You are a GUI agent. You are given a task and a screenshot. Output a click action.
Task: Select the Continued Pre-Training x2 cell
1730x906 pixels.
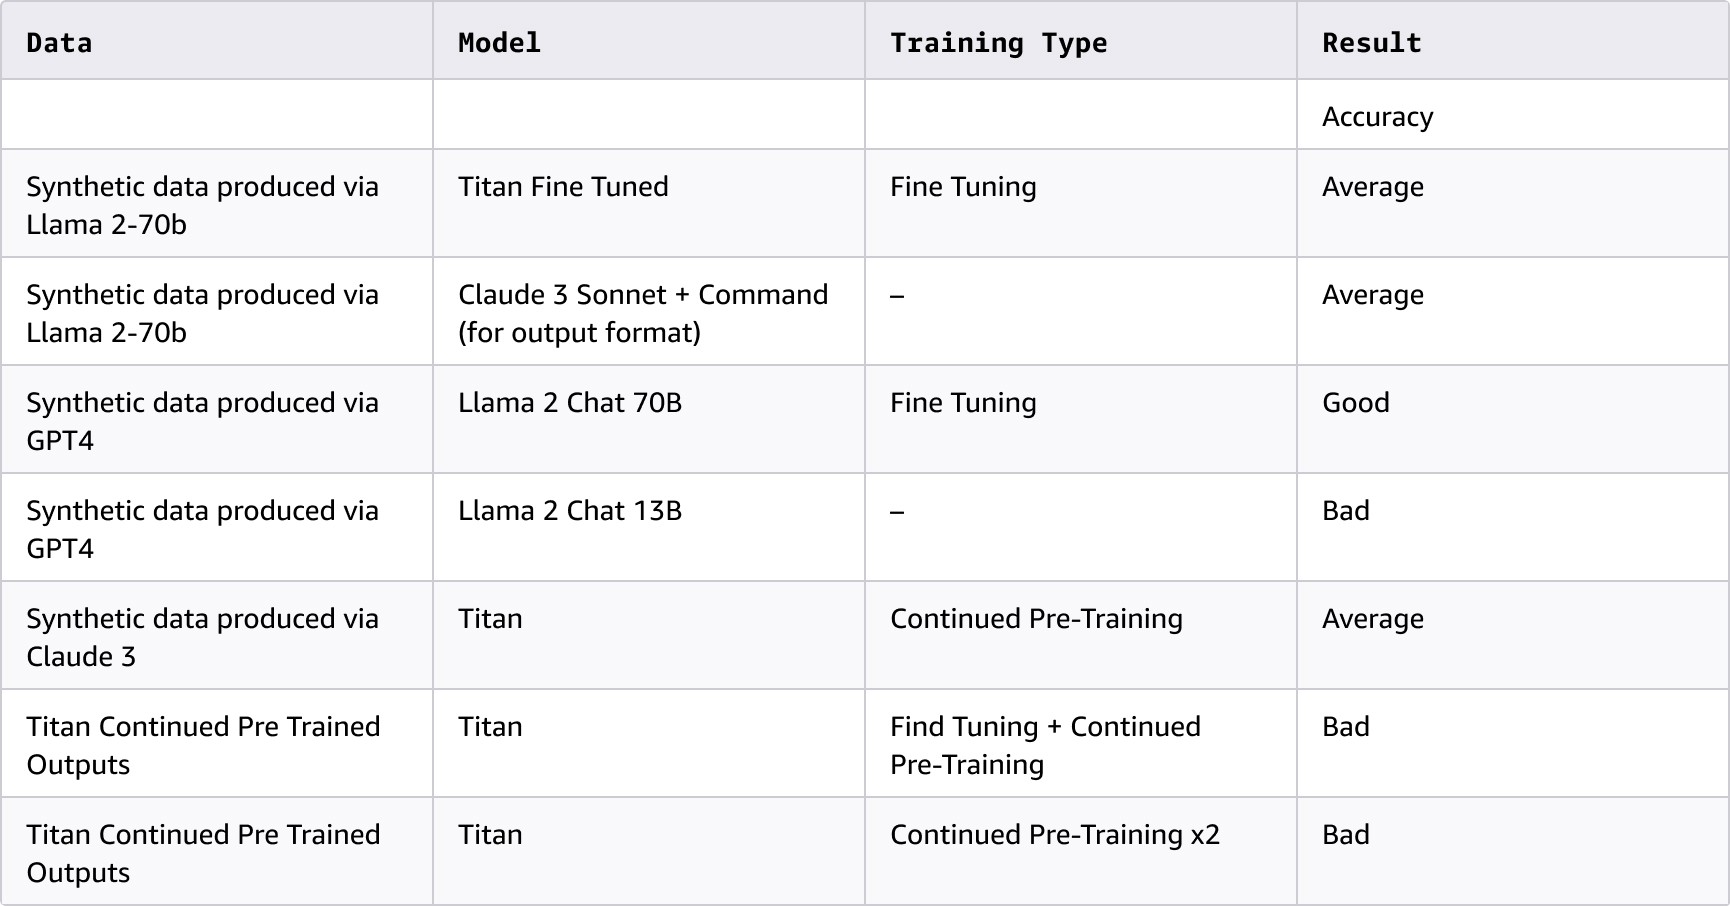coord(1054,835)
